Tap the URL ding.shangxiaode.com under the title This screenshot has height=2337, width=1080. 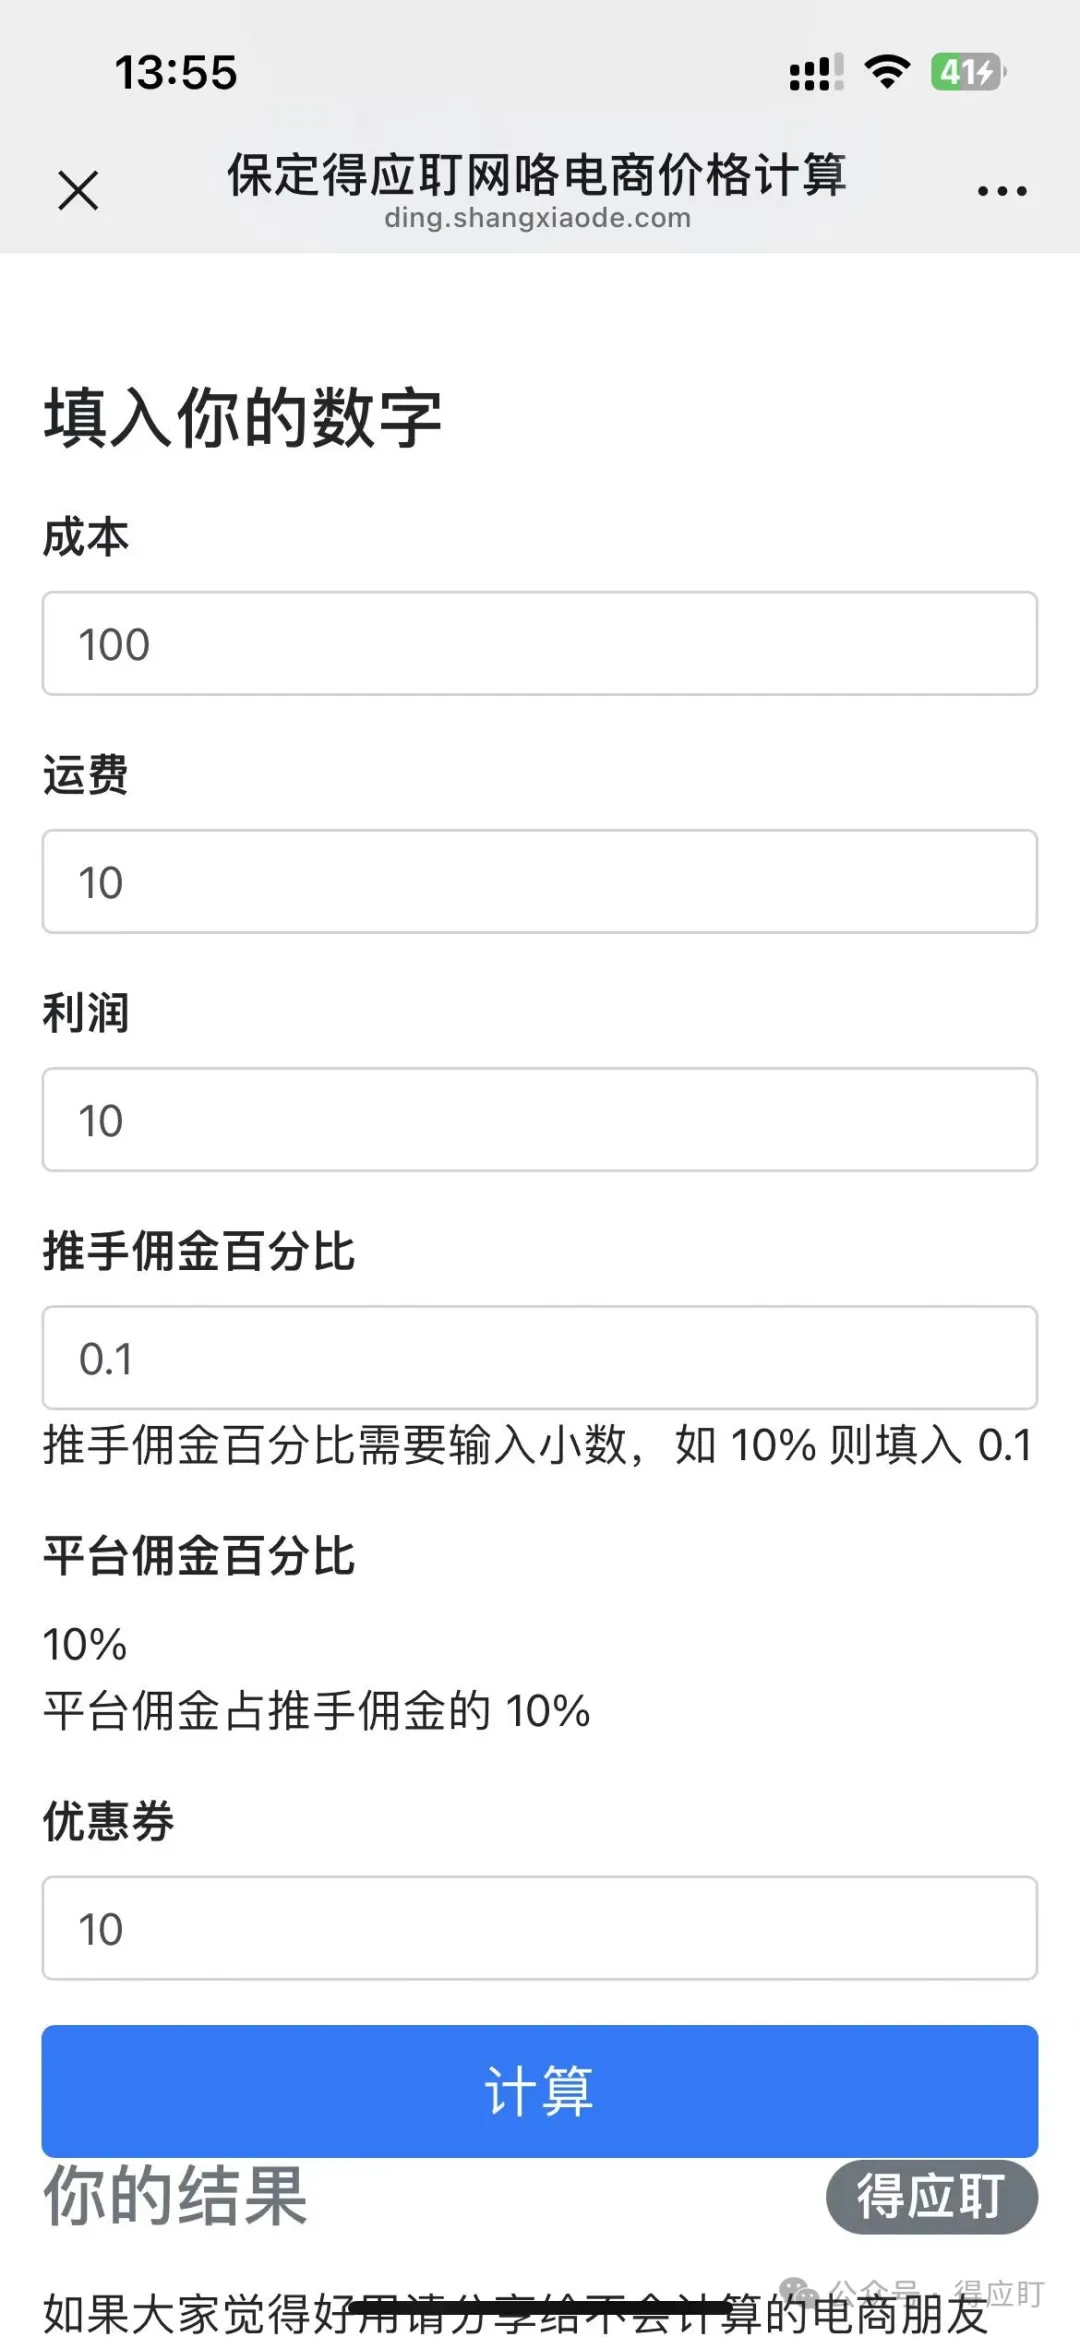pos(538,218)
